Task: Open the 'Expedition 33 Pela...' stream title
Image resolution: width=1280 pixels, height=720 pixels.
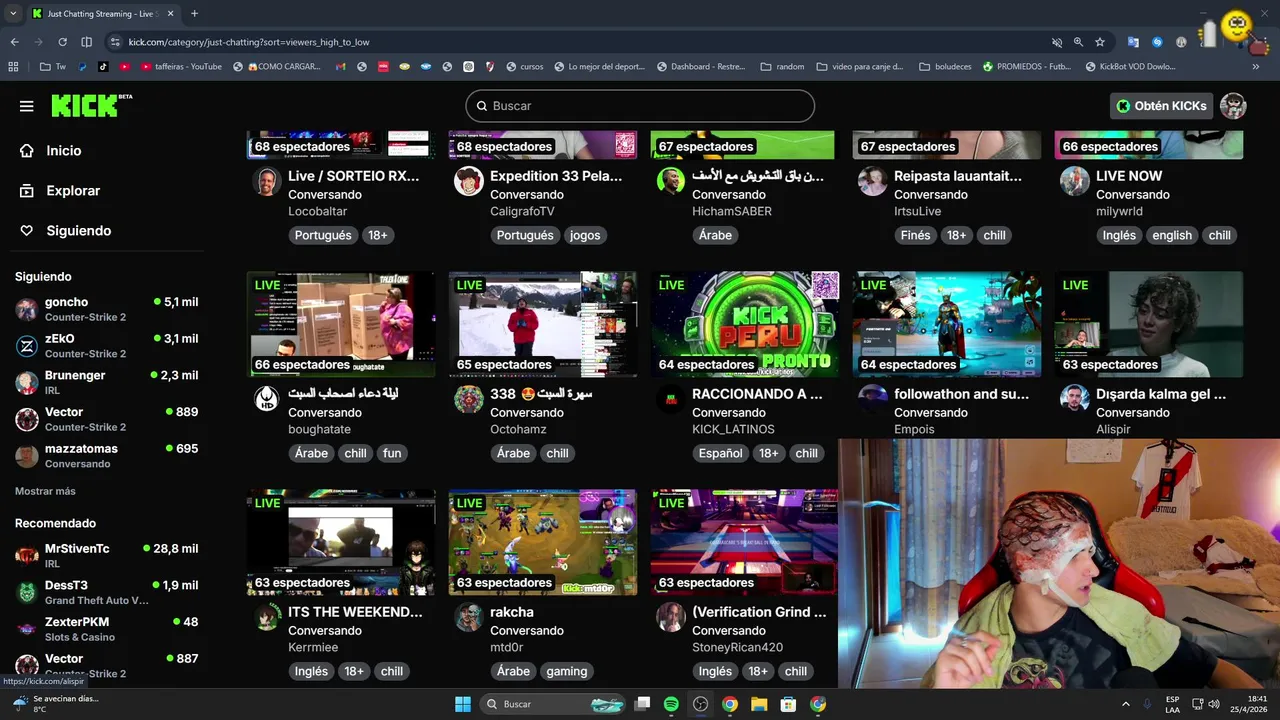Action: click(556, 176)
